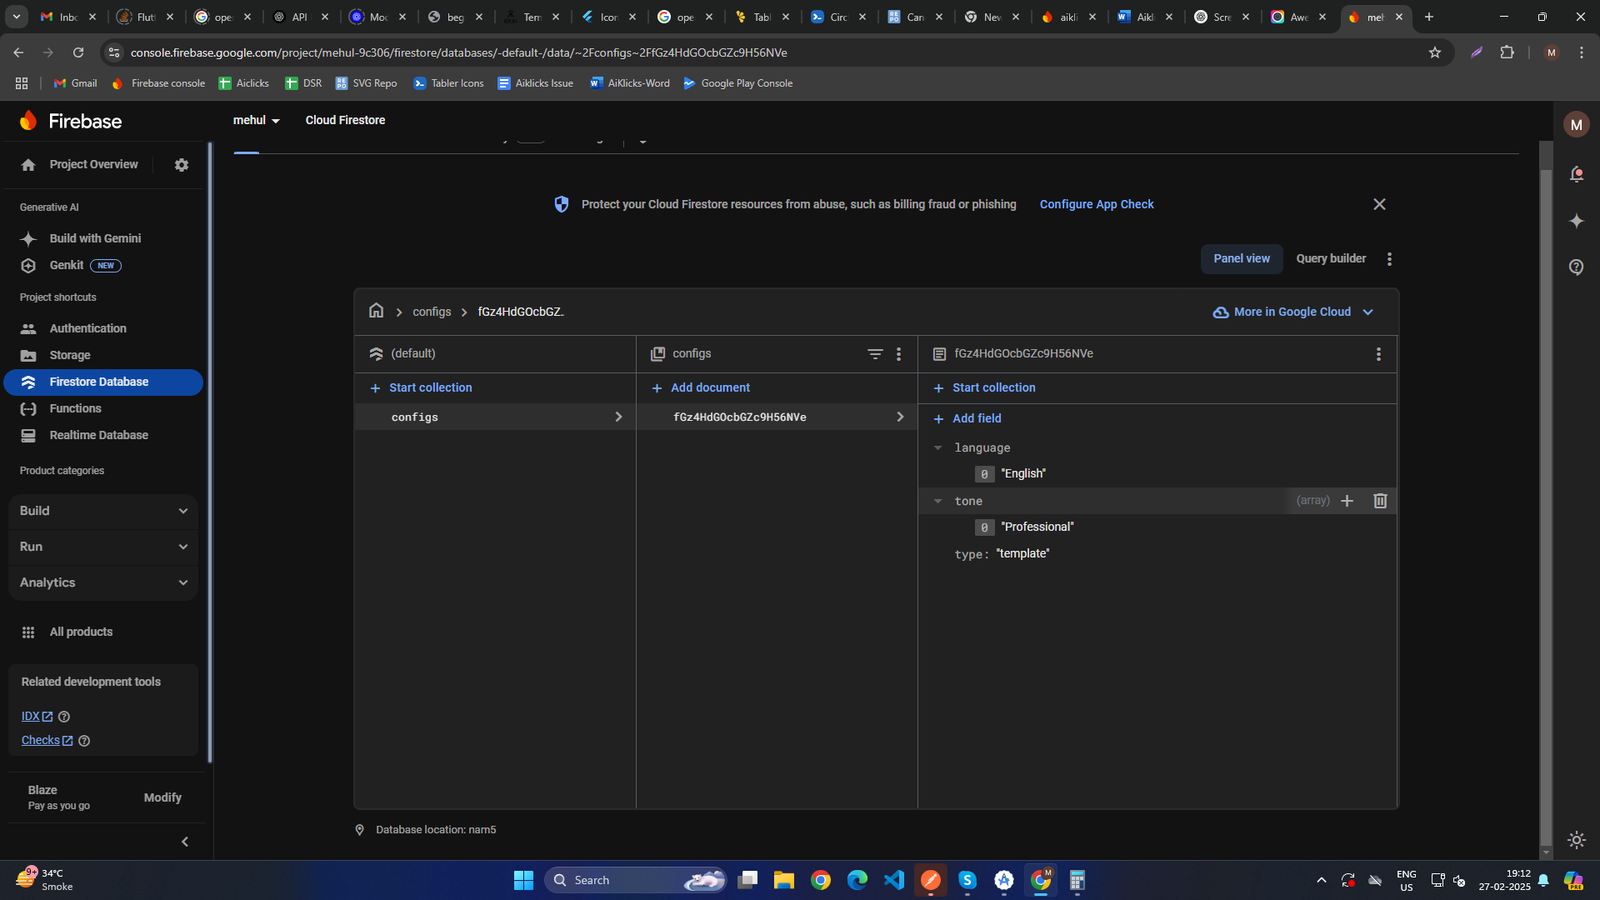Screen dimensions: 1600x900
Task: Open Firebase notifications bell icon
Action: coord(1576,175)
